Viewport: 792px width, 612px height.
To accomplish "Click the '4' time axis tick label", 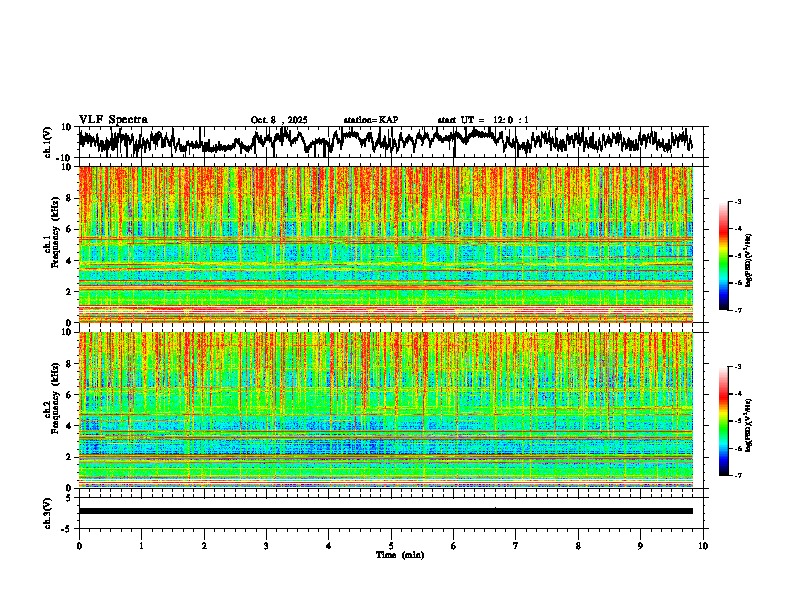I will [x=329, y=546].
